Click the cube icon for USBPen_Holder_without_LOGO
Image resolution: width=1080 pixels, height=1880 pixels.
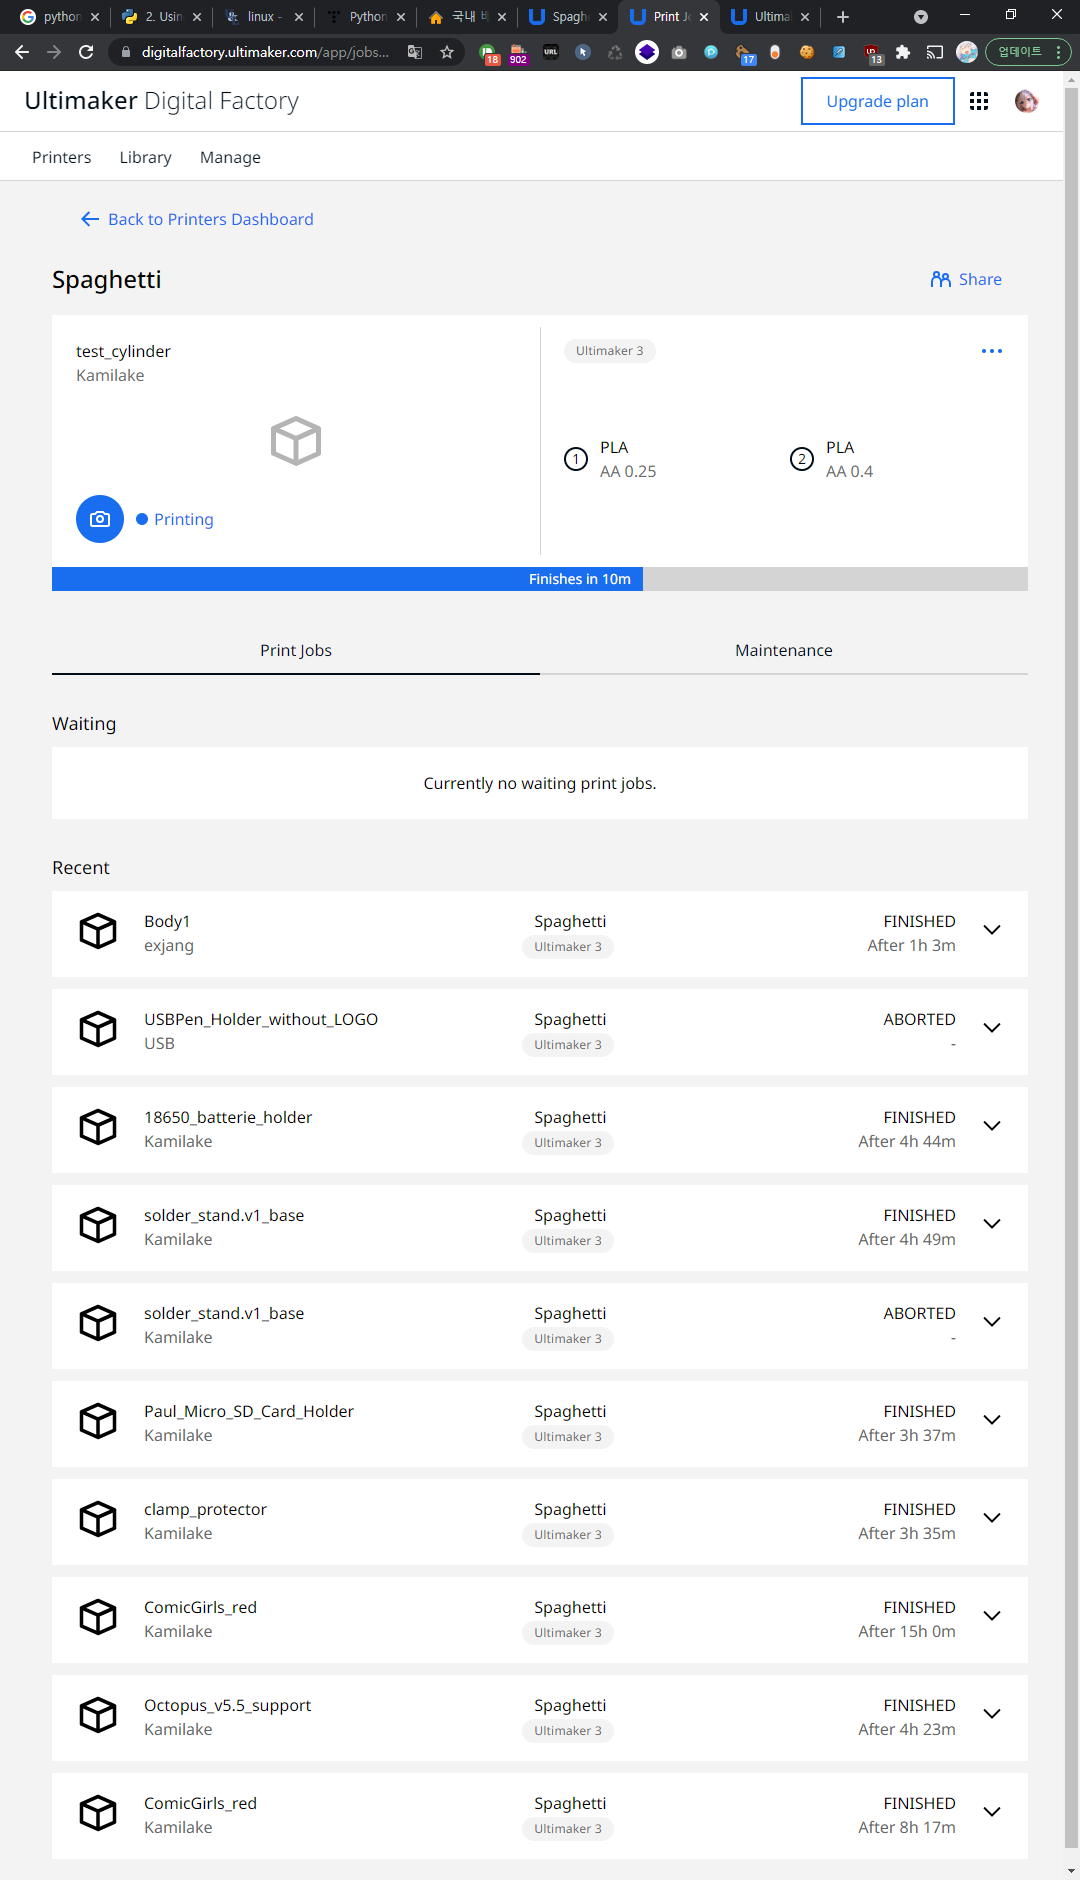click(98, 1029)
